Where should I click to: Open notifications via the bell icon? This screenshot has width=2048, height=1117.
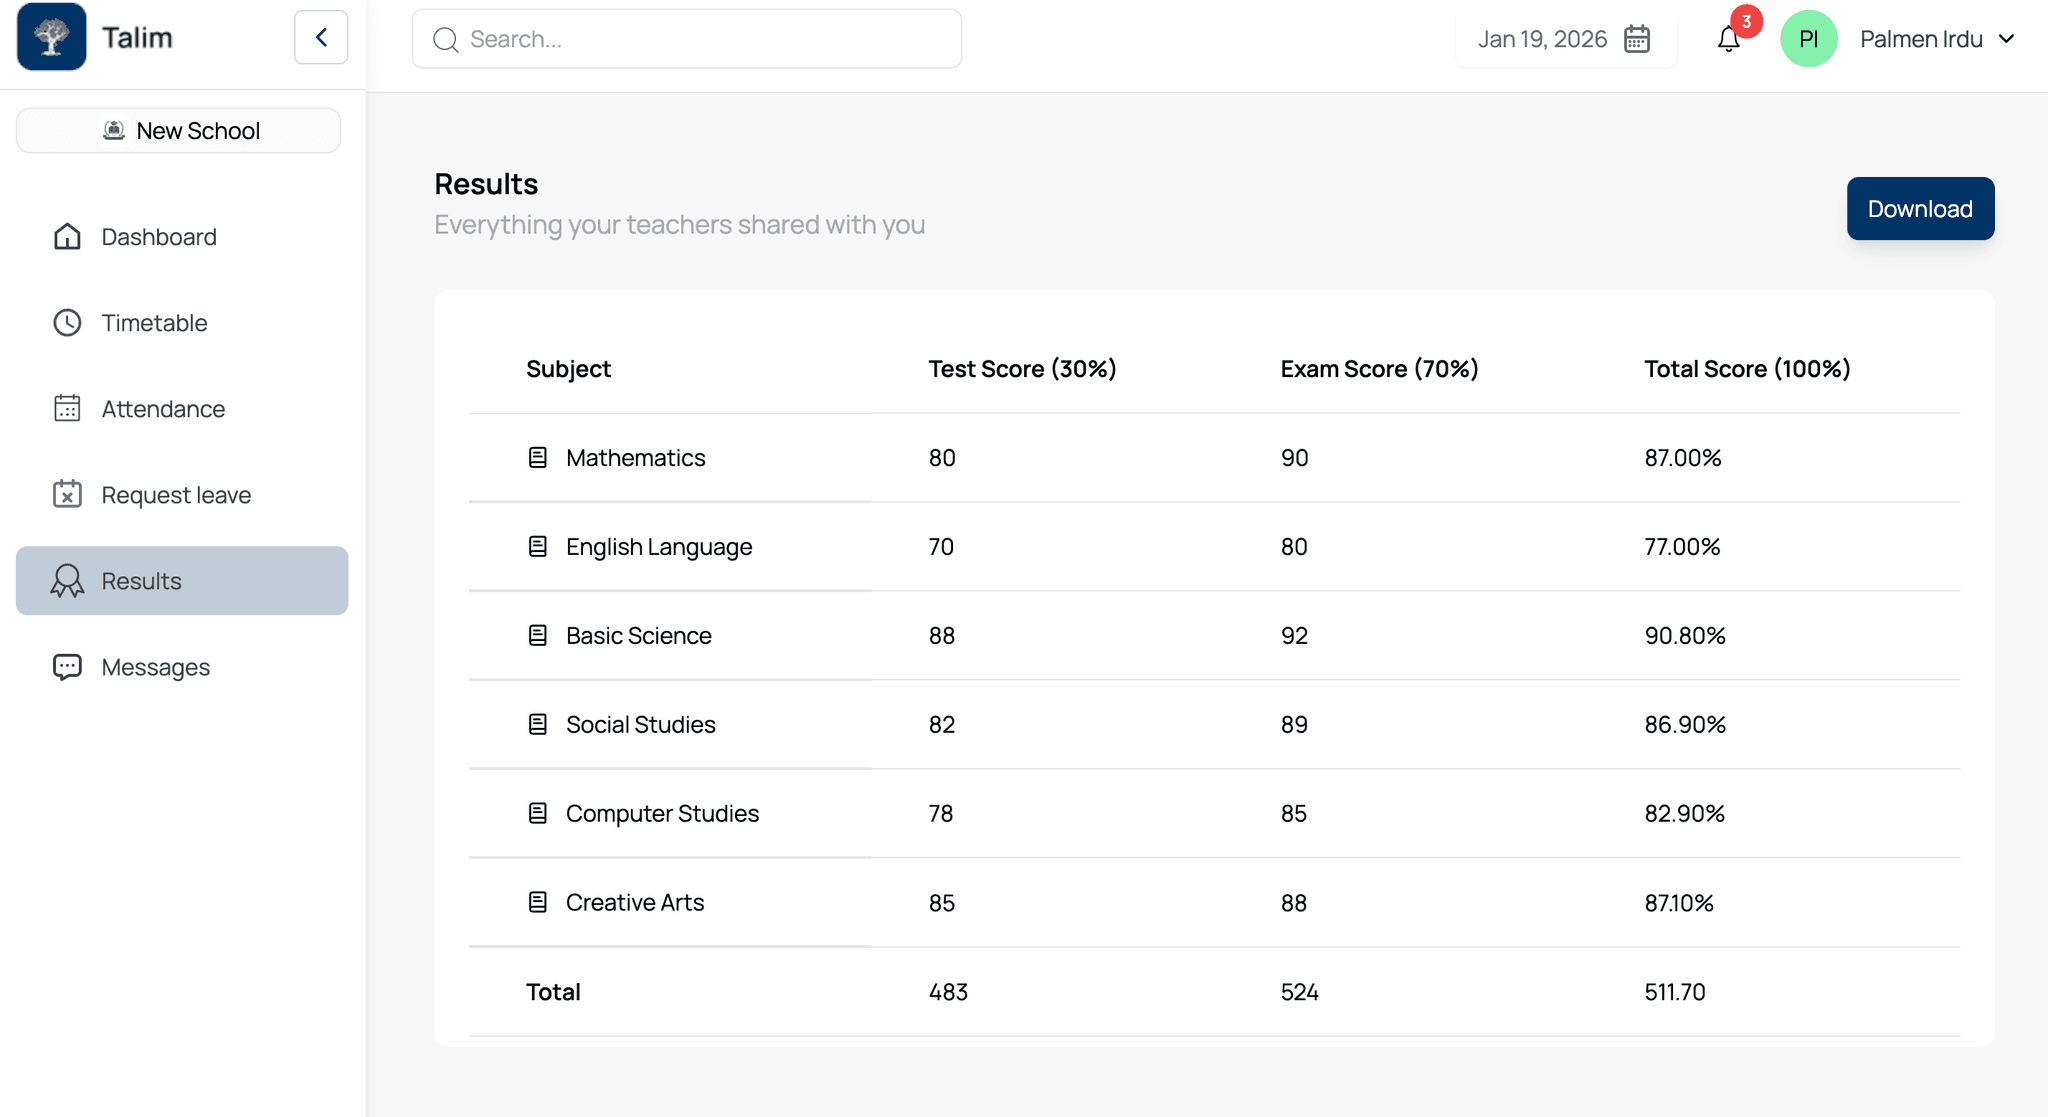(x=1728, y=40)
